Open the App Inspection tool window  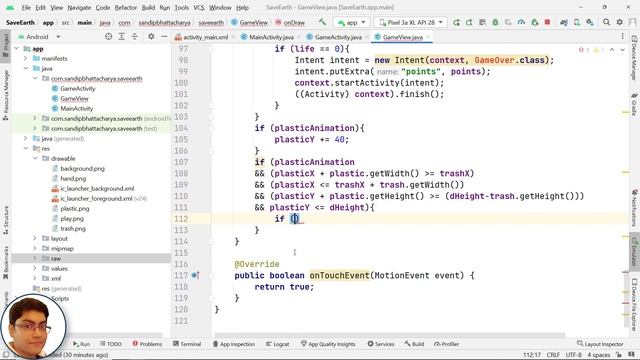pos(234,344)
